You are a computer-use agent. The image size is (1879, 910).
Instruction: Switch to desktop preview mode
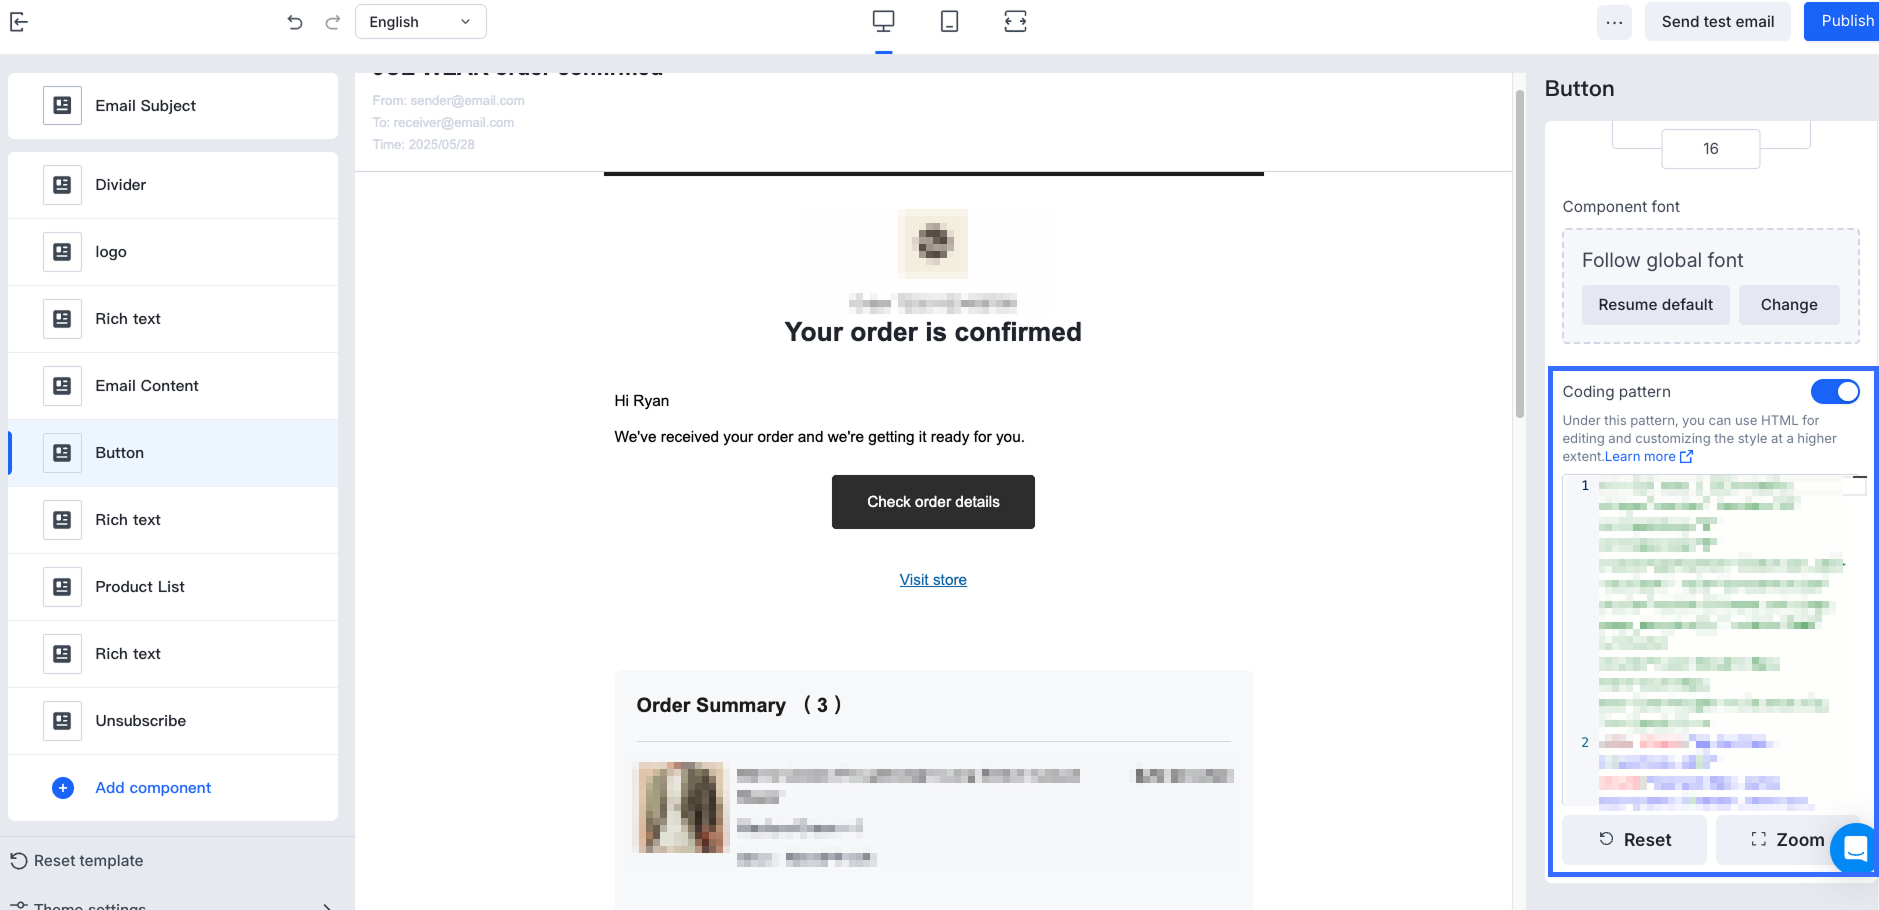tap(883, 21)
